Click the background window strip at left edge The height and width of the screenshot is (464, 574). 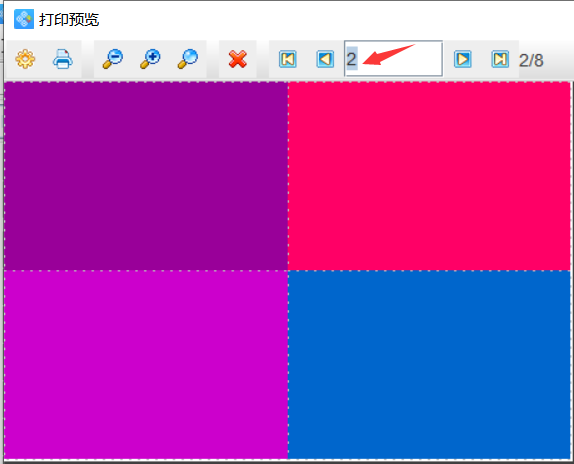point(1,73)
